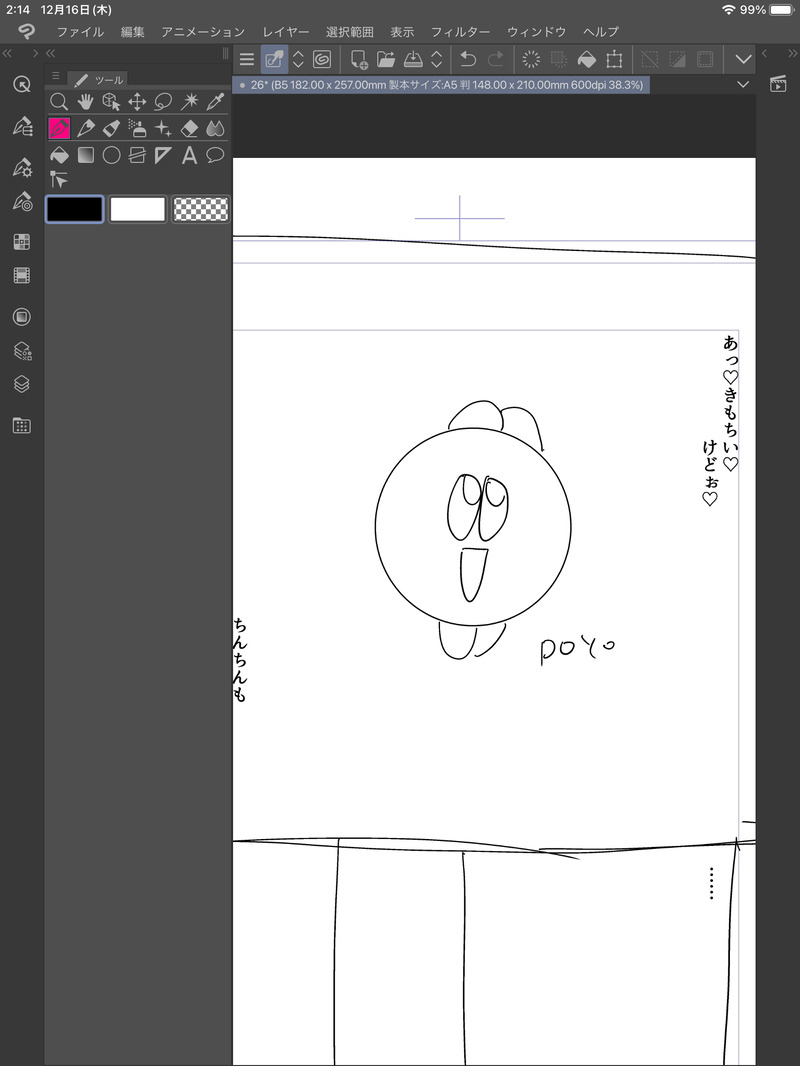The width and height of the screenshot is (800, 1066).
Task: Create a new canvas file
Action: [x=359, y=59]
